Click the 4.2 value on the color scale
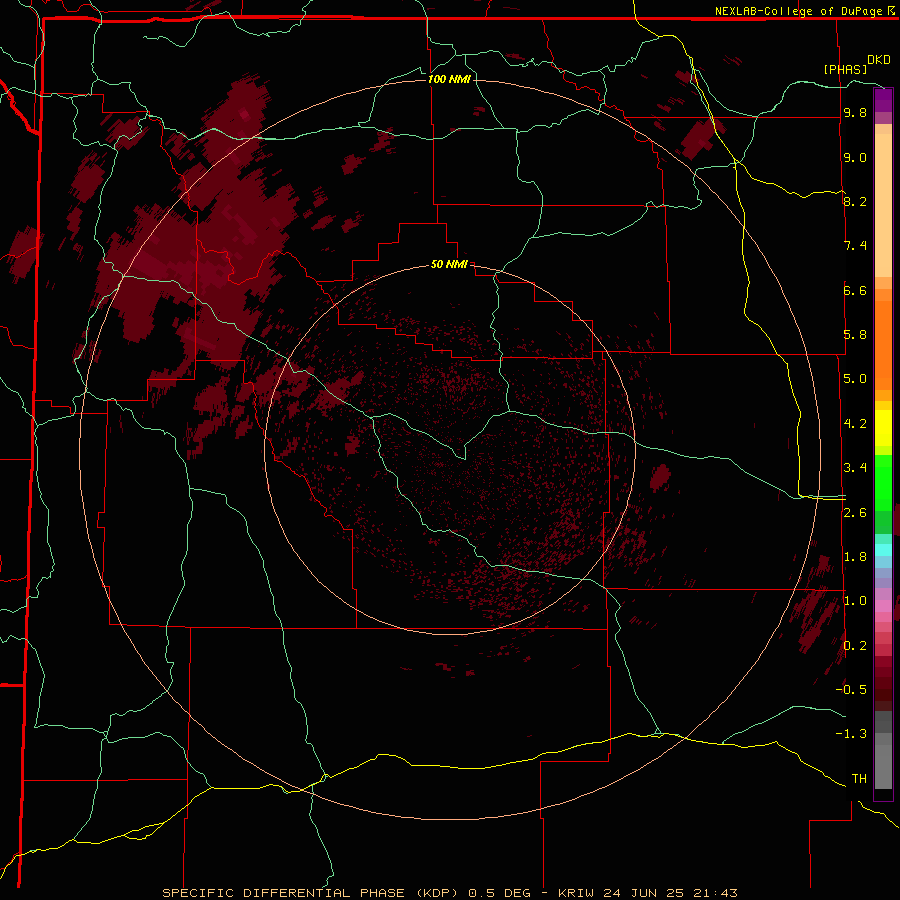Screen dimensions: 900x900 [855, 424]
